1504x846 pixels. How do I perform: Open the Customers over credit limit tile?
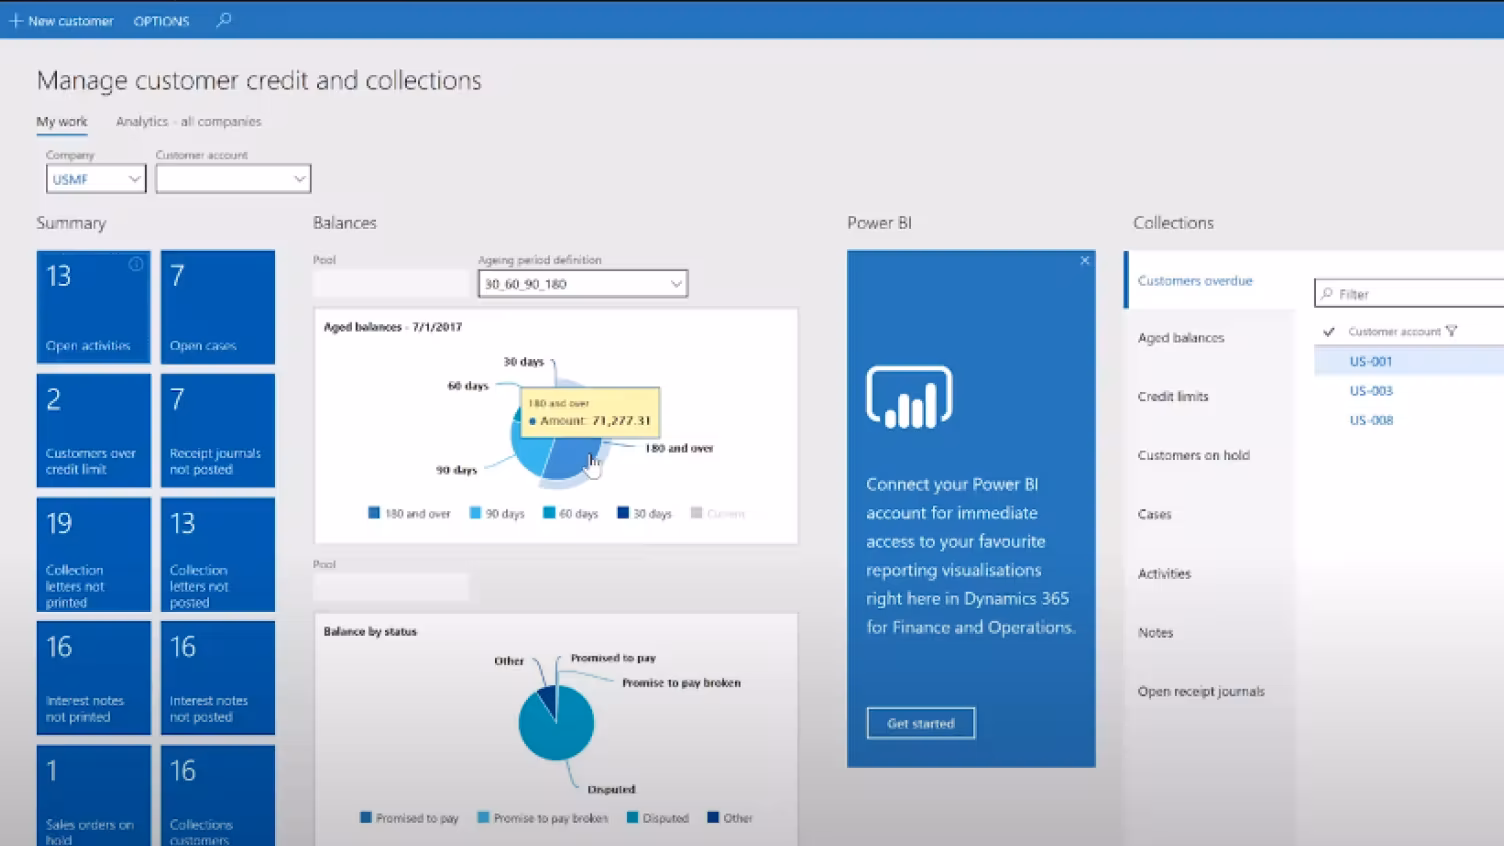pyautogui.click(x=93, y=431)
